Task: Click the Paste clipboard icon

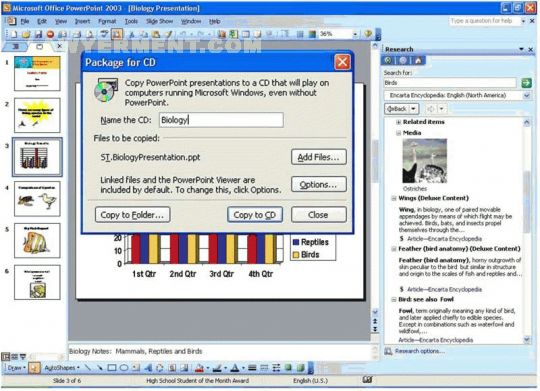Action: (x=156, y=34)
